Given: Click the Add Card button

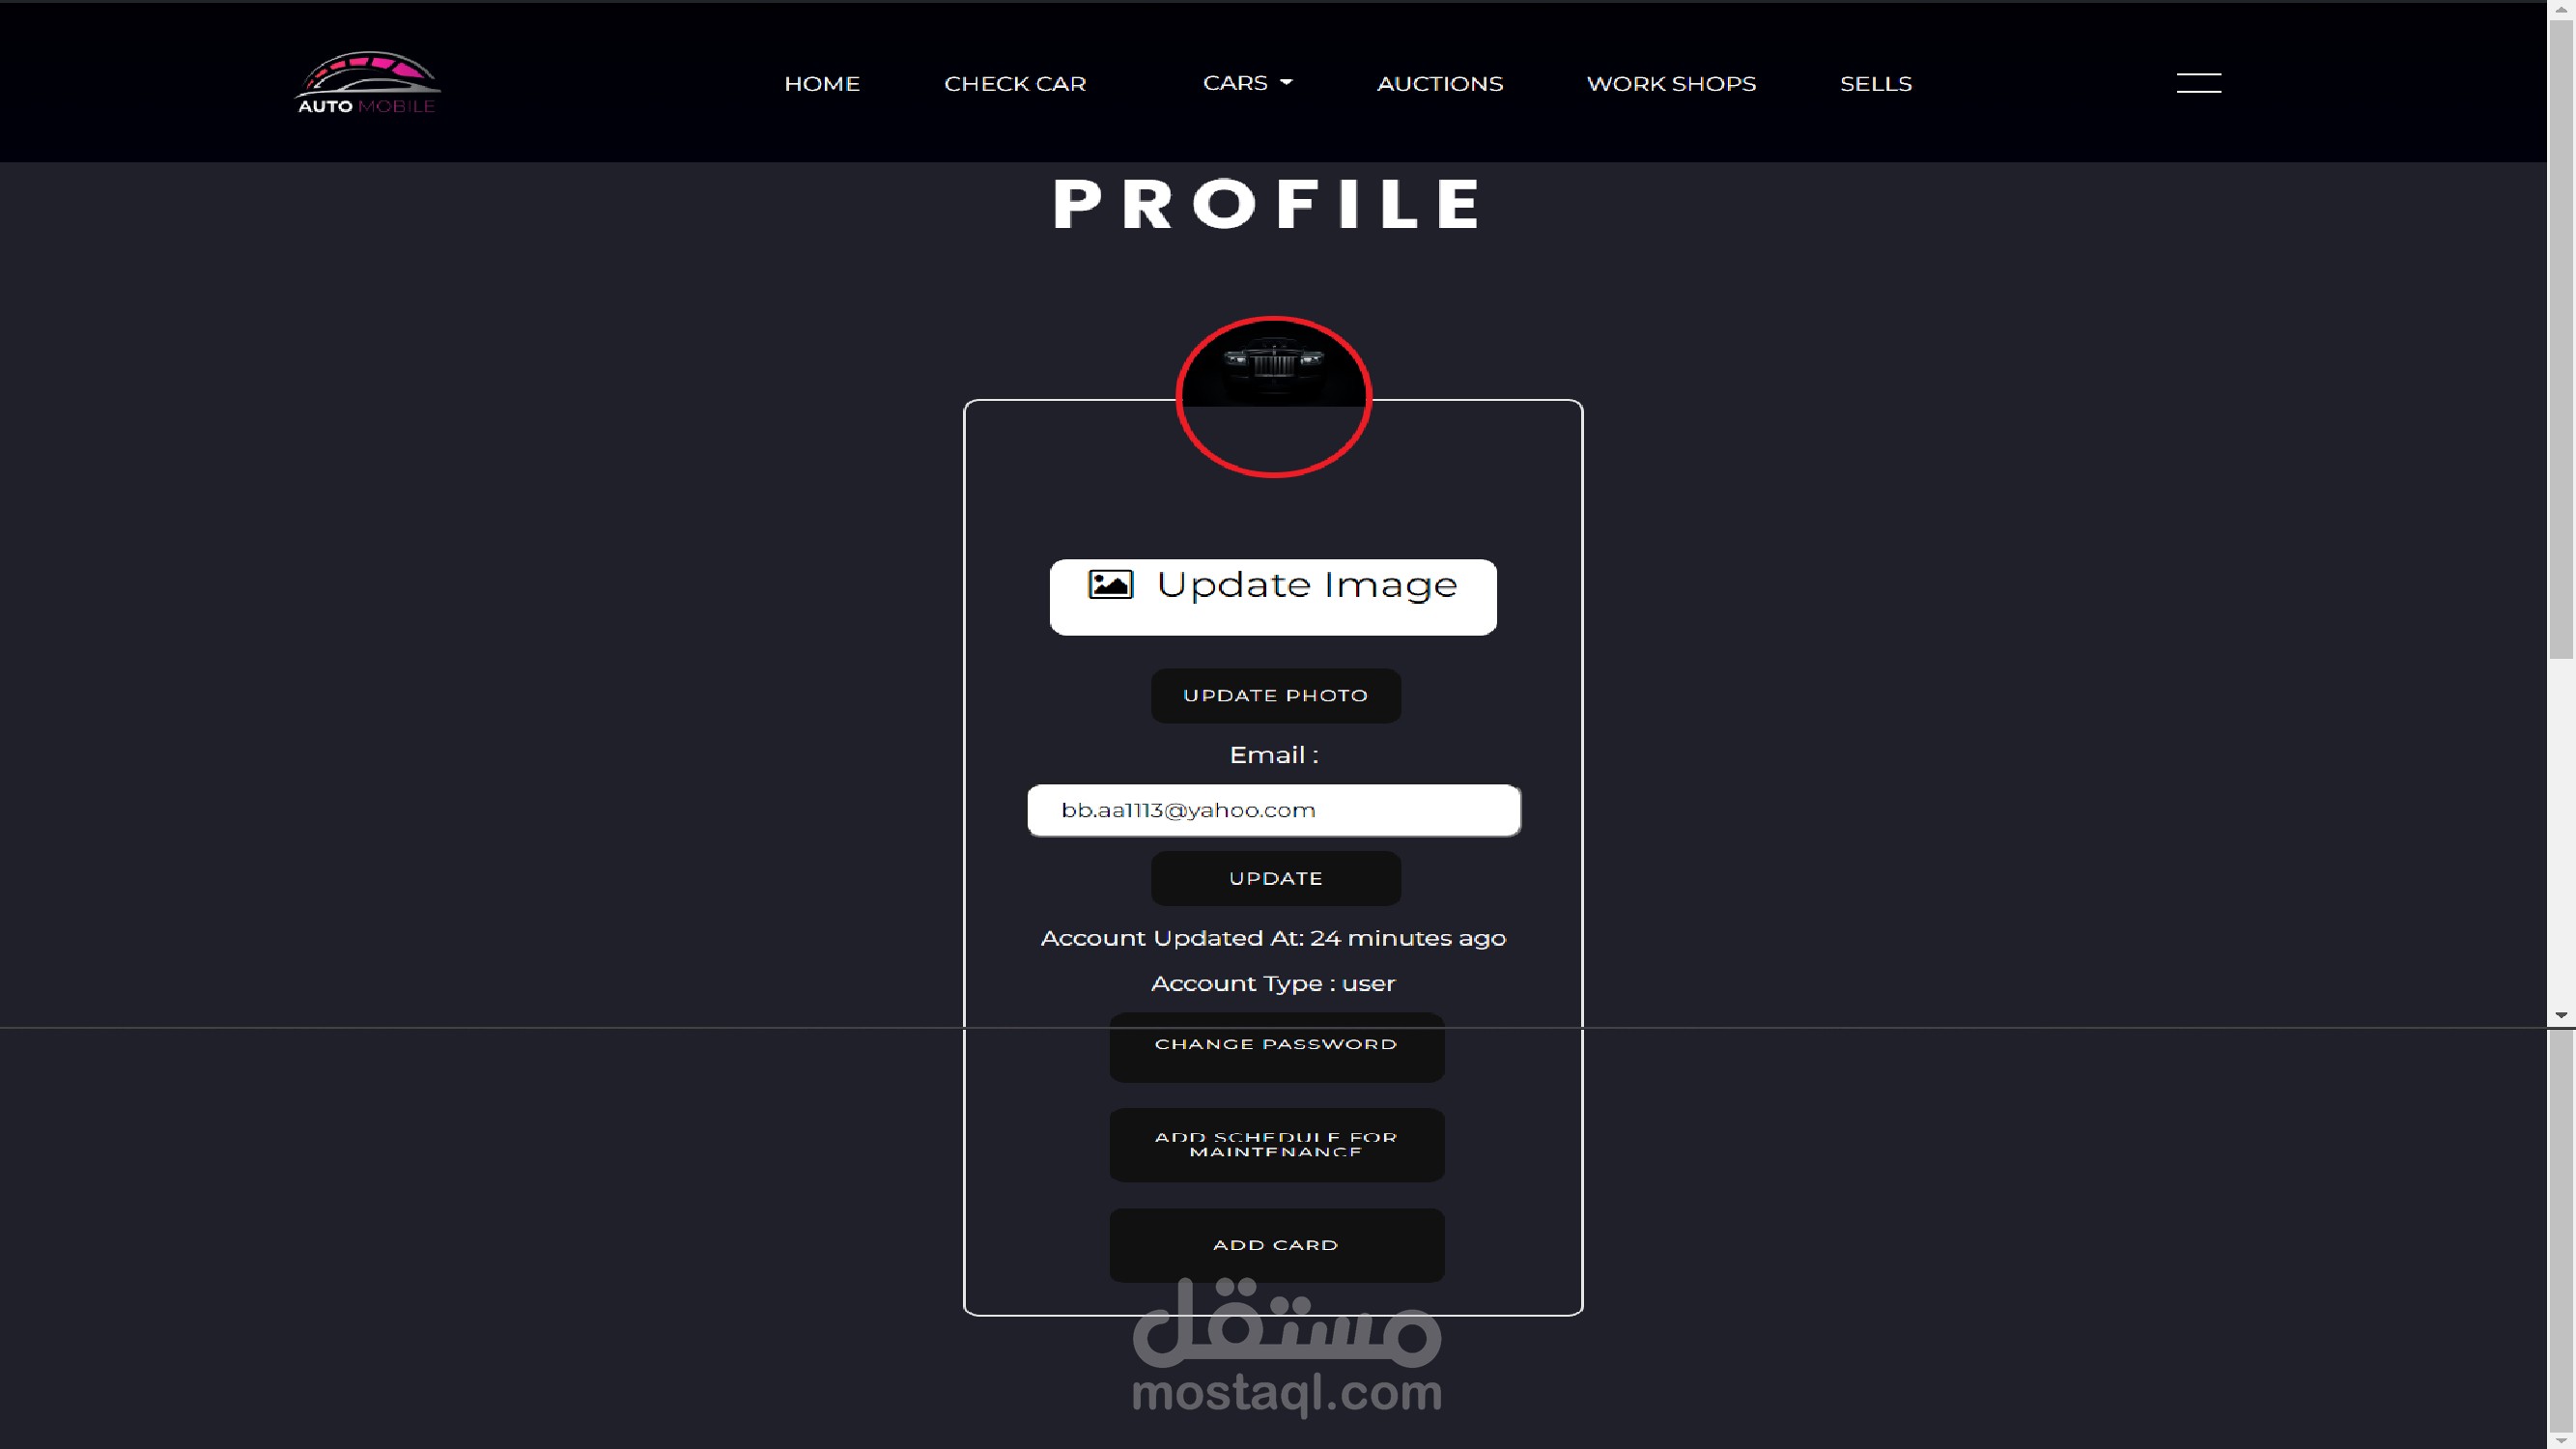Looking at the screenshot, I should tap(1276, 1245).
